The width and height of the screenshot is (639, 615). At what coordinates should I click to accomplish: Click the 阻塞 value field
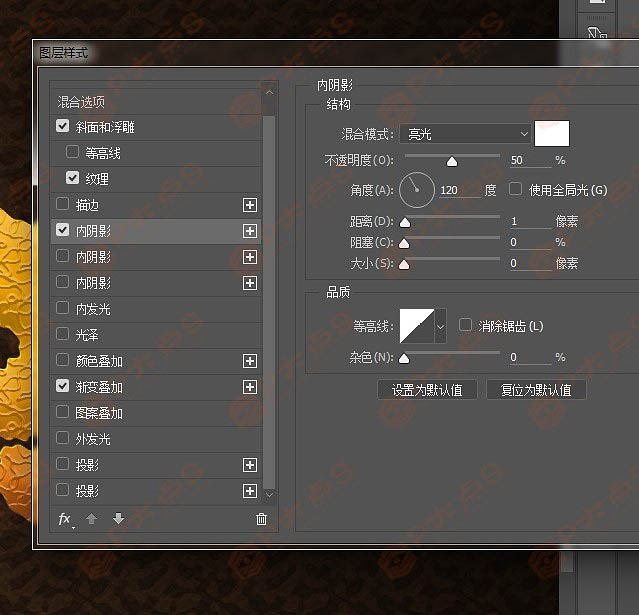[x=531, y=242]
